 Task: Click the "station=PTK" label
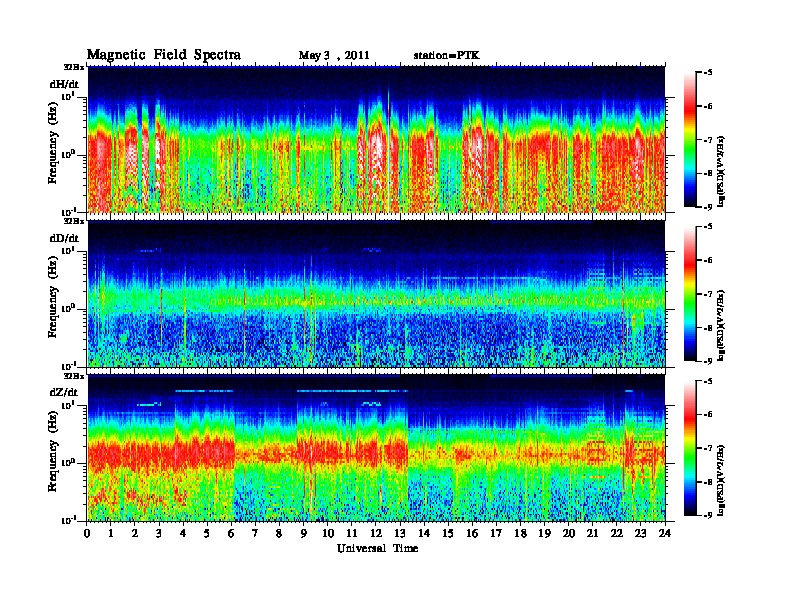click(x=447, y=56)
